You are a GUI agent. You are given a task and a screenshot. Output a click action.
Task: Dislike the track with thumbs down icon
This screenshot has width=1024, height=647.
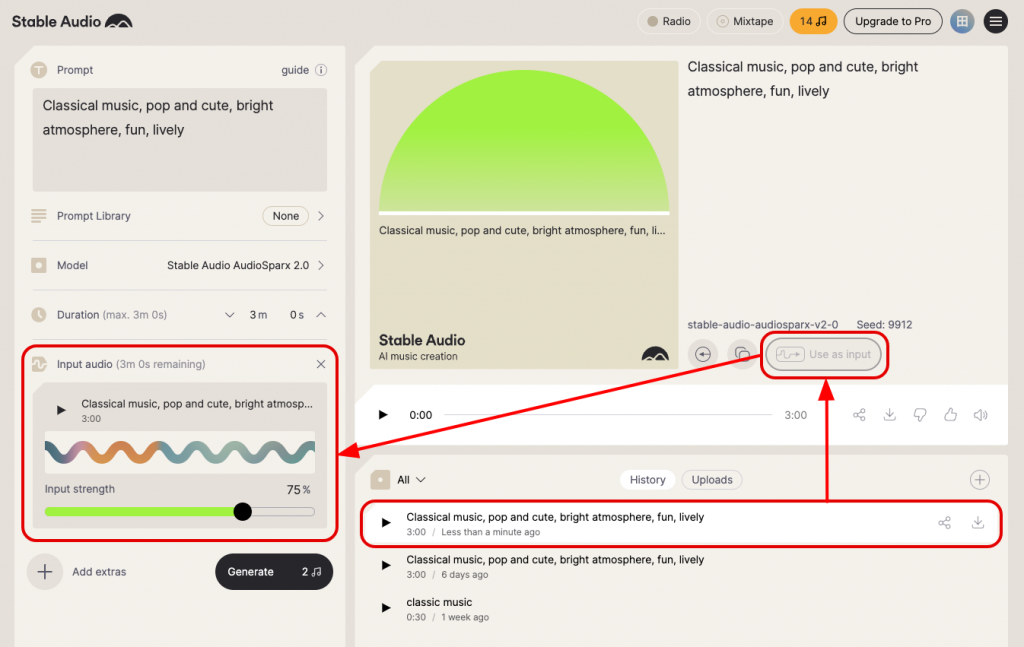[x=920, y=414]
